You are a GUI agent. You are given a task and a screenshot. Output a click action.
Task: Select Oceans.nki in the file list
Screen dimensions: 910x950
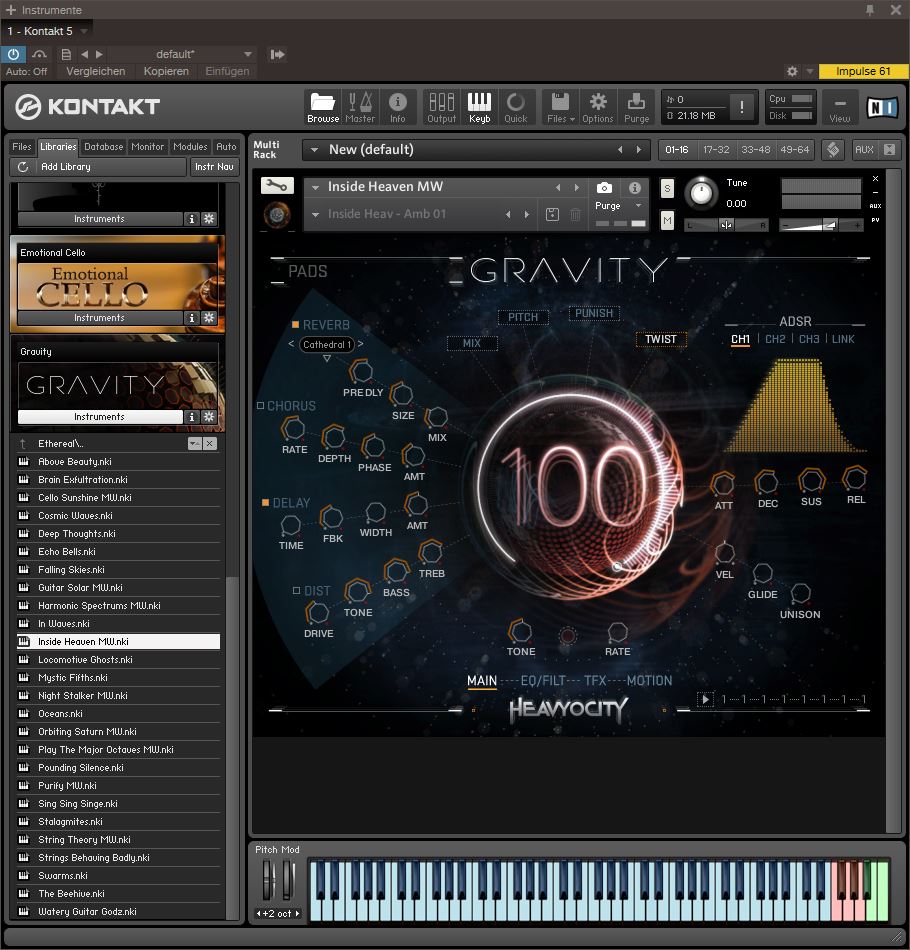click(x=119, y=714)
